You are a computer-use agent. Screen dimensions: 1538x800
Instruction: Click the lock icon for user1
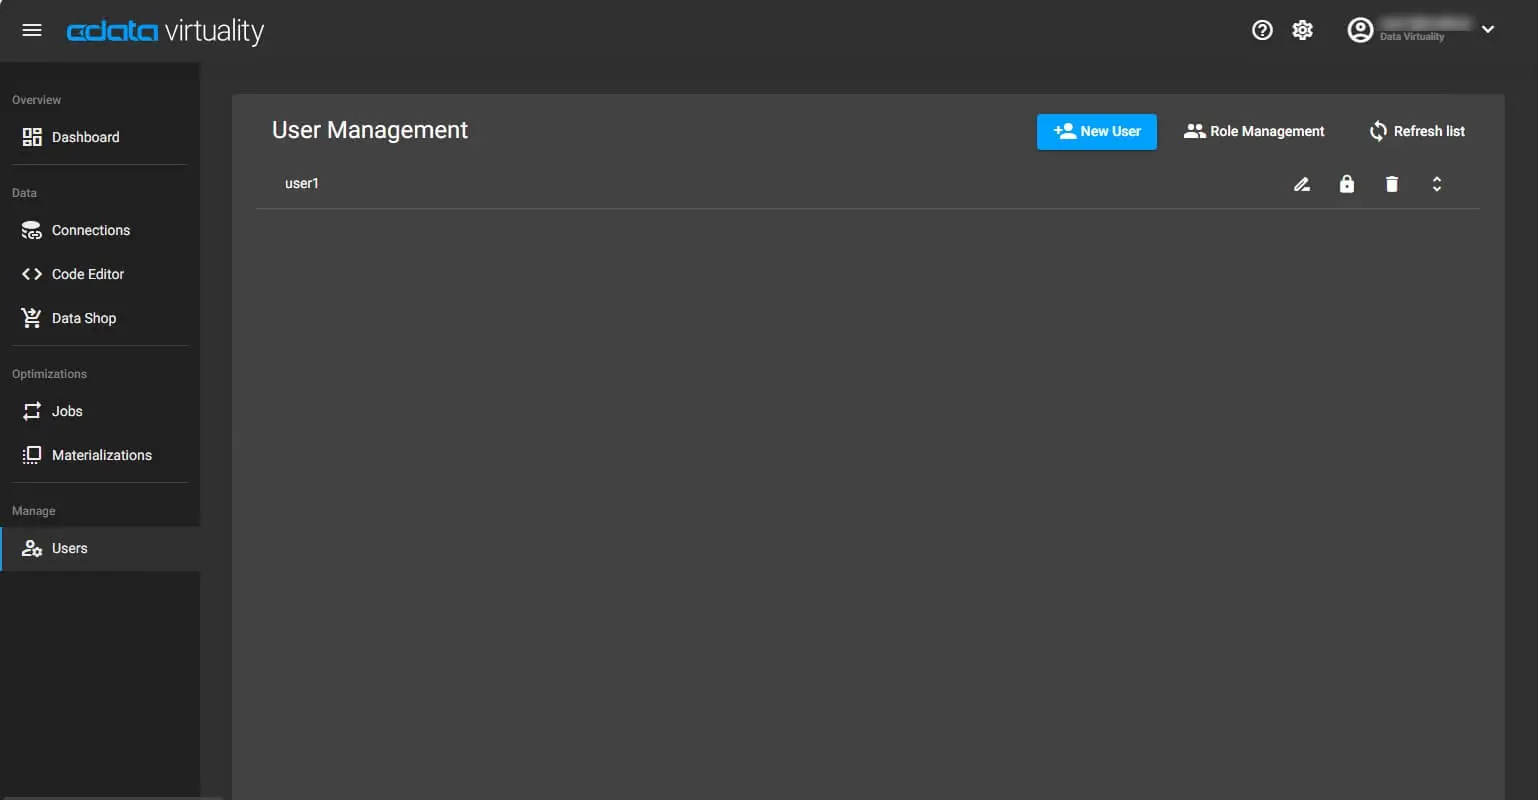(x=1347, y=184)
